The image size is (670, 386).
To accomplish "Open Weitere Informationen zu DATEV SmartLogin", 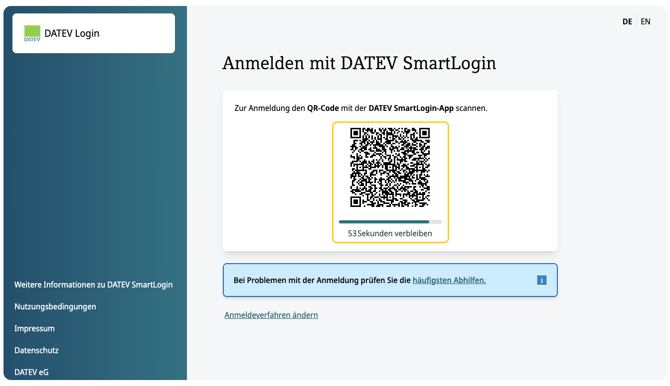I will [x=94, y=285].
